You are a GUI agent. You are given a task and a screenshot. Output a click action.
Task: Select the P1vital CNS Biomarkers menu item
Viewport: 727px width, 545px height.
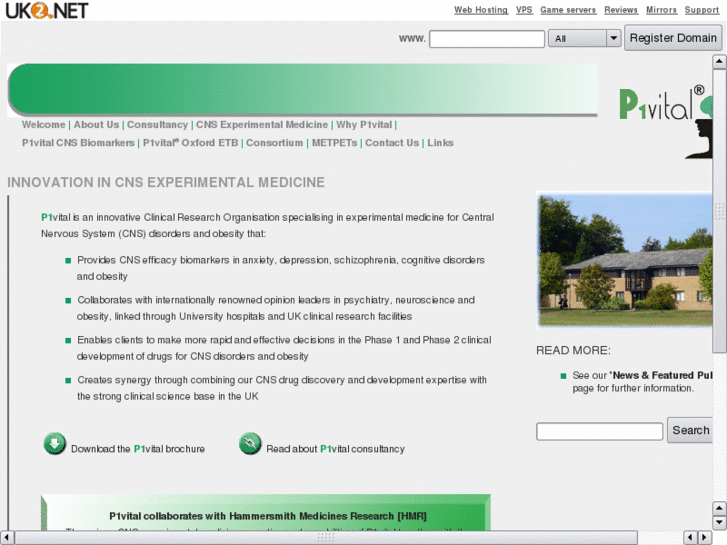tap(78, 143)
